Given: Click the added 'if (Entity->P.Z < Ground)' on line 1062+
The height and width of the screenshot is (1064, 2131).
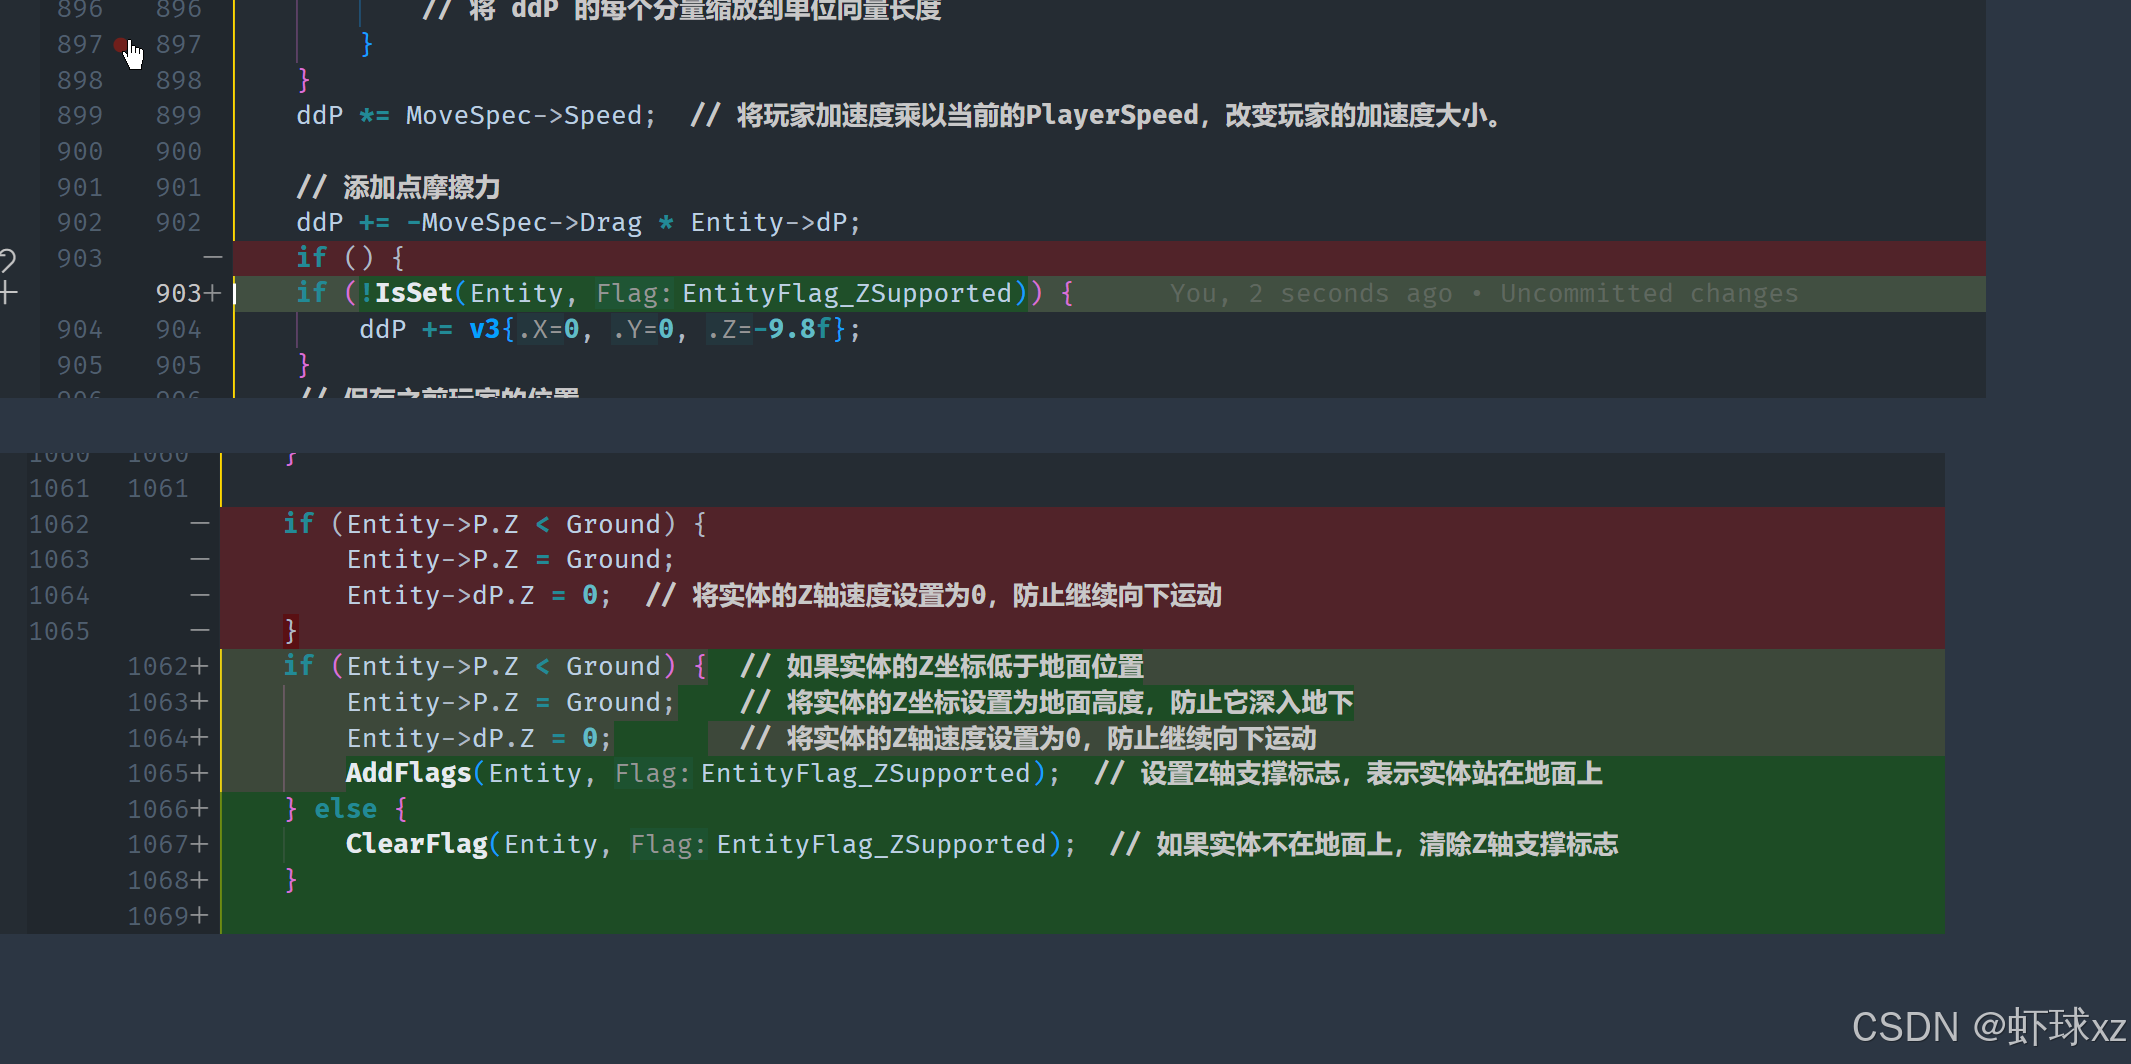Looking at the screenshot, I should coord(480,666).
